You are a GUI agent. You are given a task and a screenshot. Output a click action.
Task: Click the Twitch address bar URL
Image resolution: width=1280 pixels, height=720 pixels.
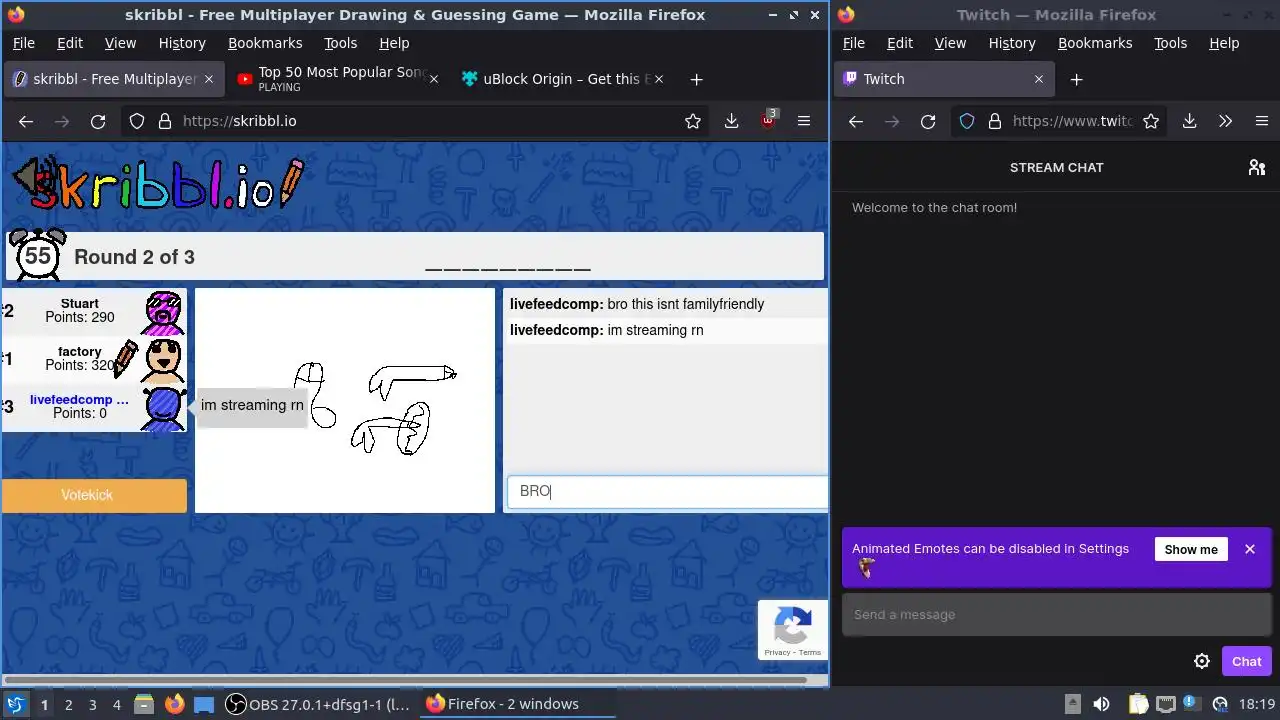pos(1072,121)
